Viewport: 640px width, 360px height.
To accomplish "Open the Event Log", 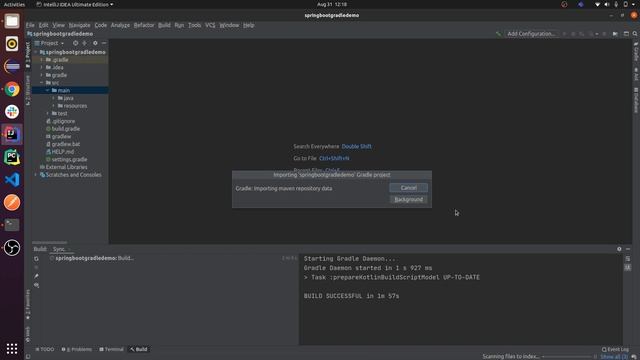I will [615, 349].
